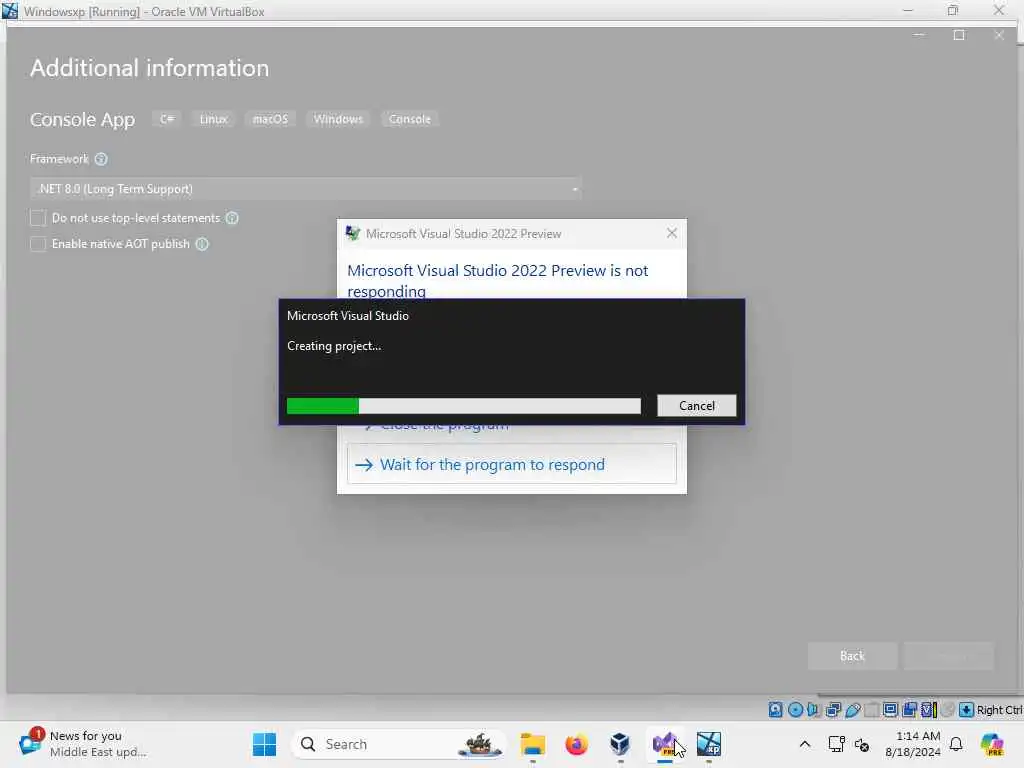
Task: Click the Back button
Action: pos(852,656)
